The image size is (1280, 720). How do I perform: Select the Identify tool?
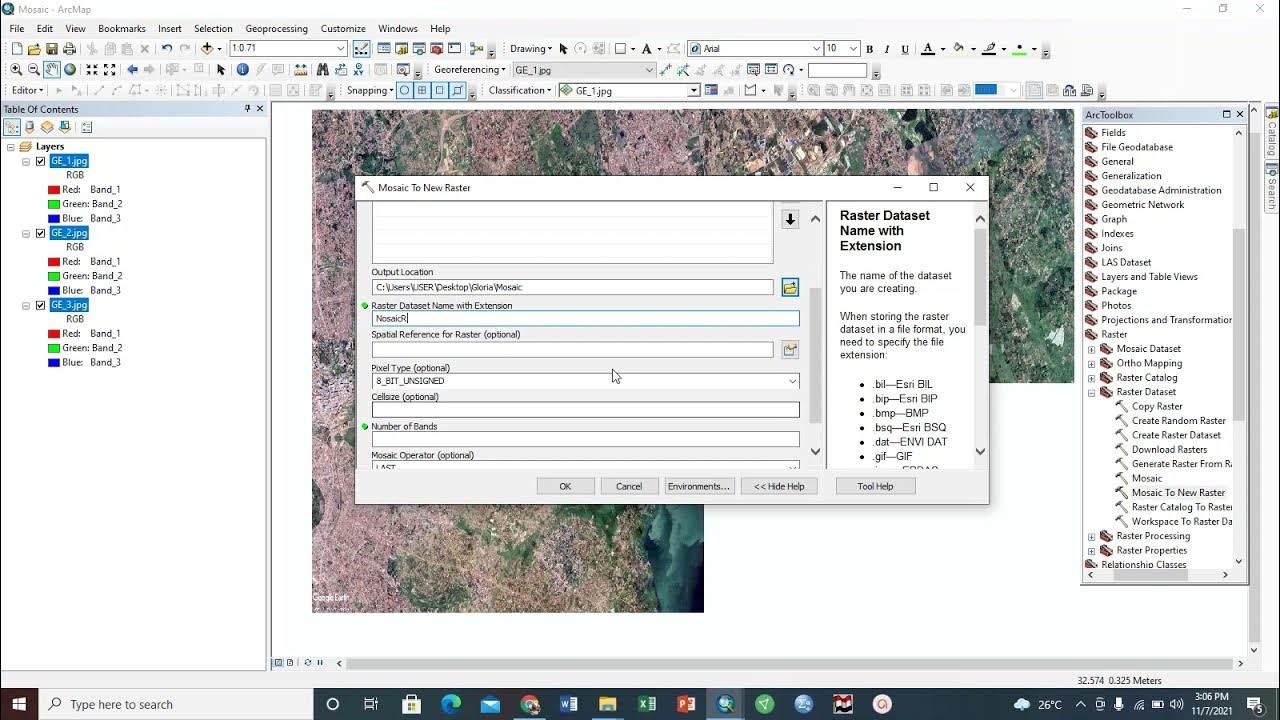242,70
